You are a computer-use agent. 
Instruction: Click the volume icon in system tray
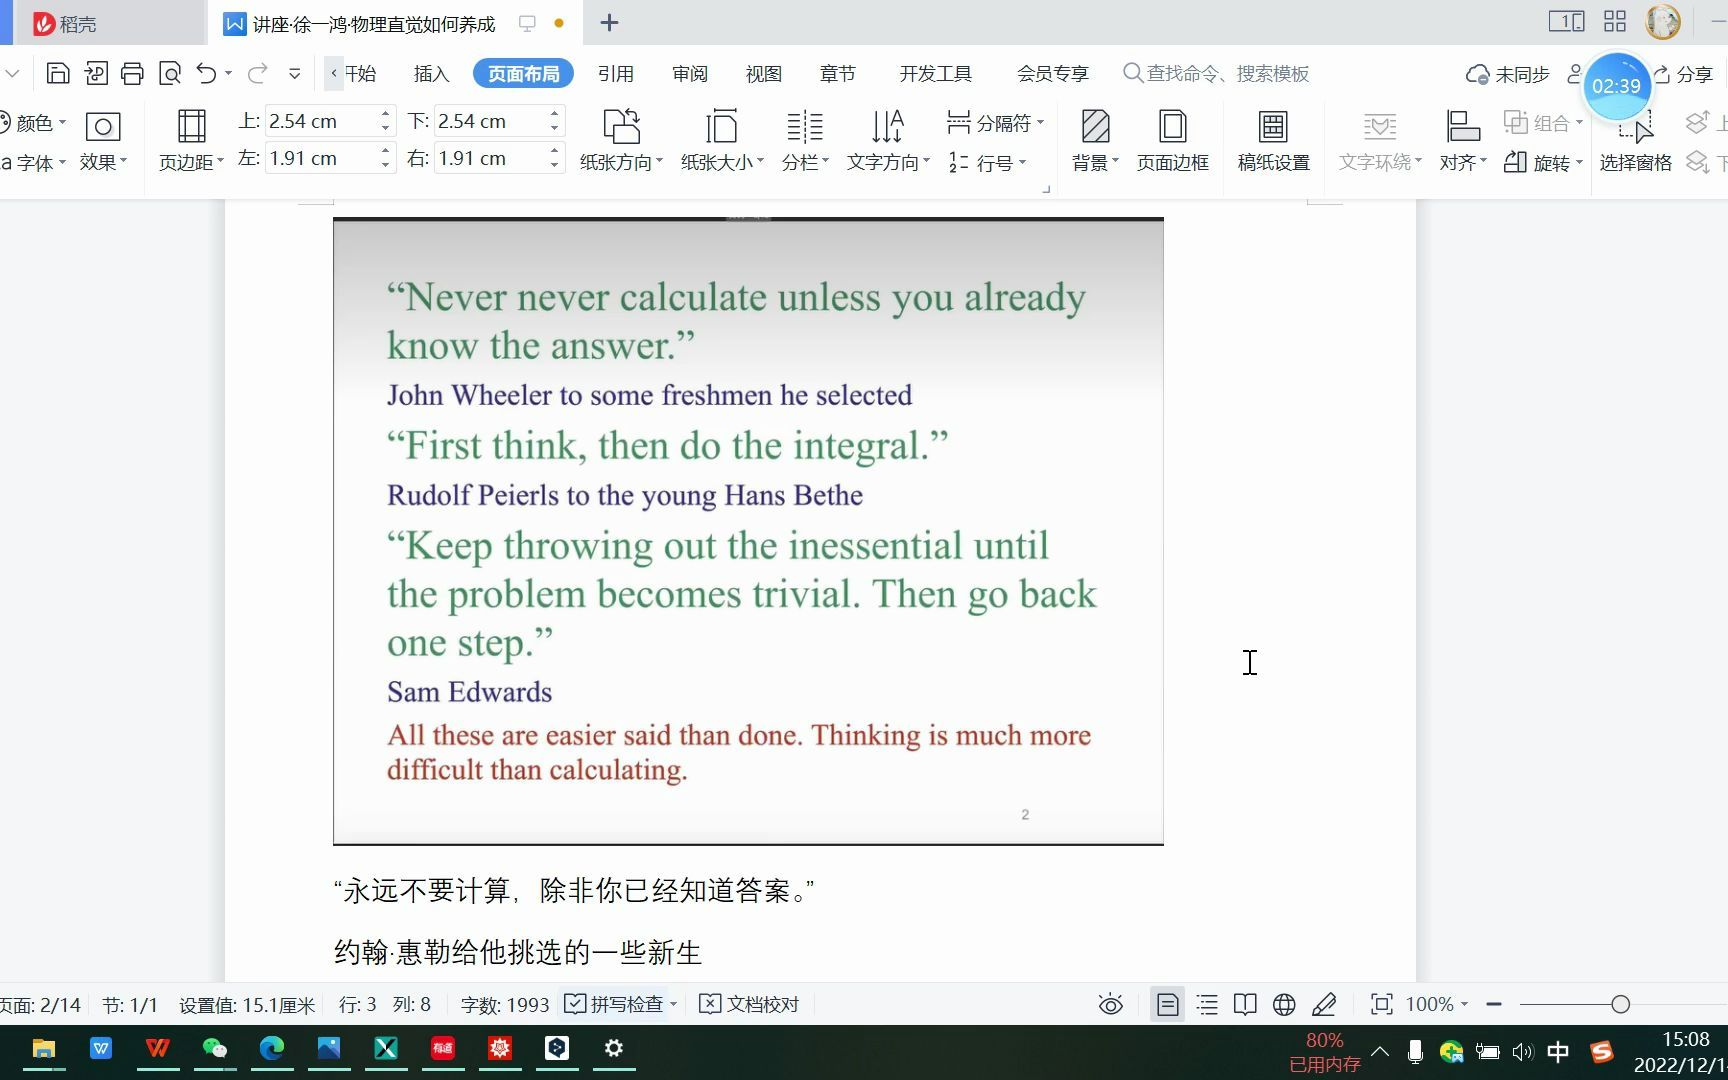1522,1051
